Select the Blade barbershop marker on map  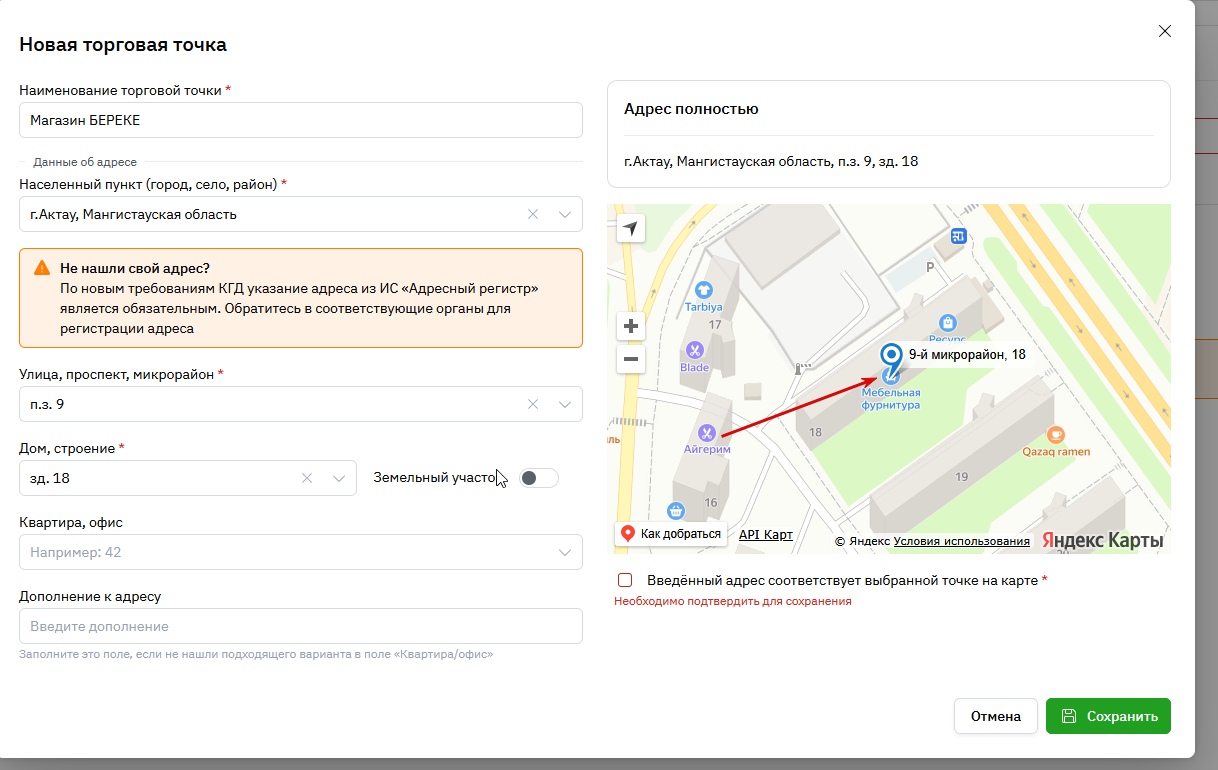pos(695,350)
